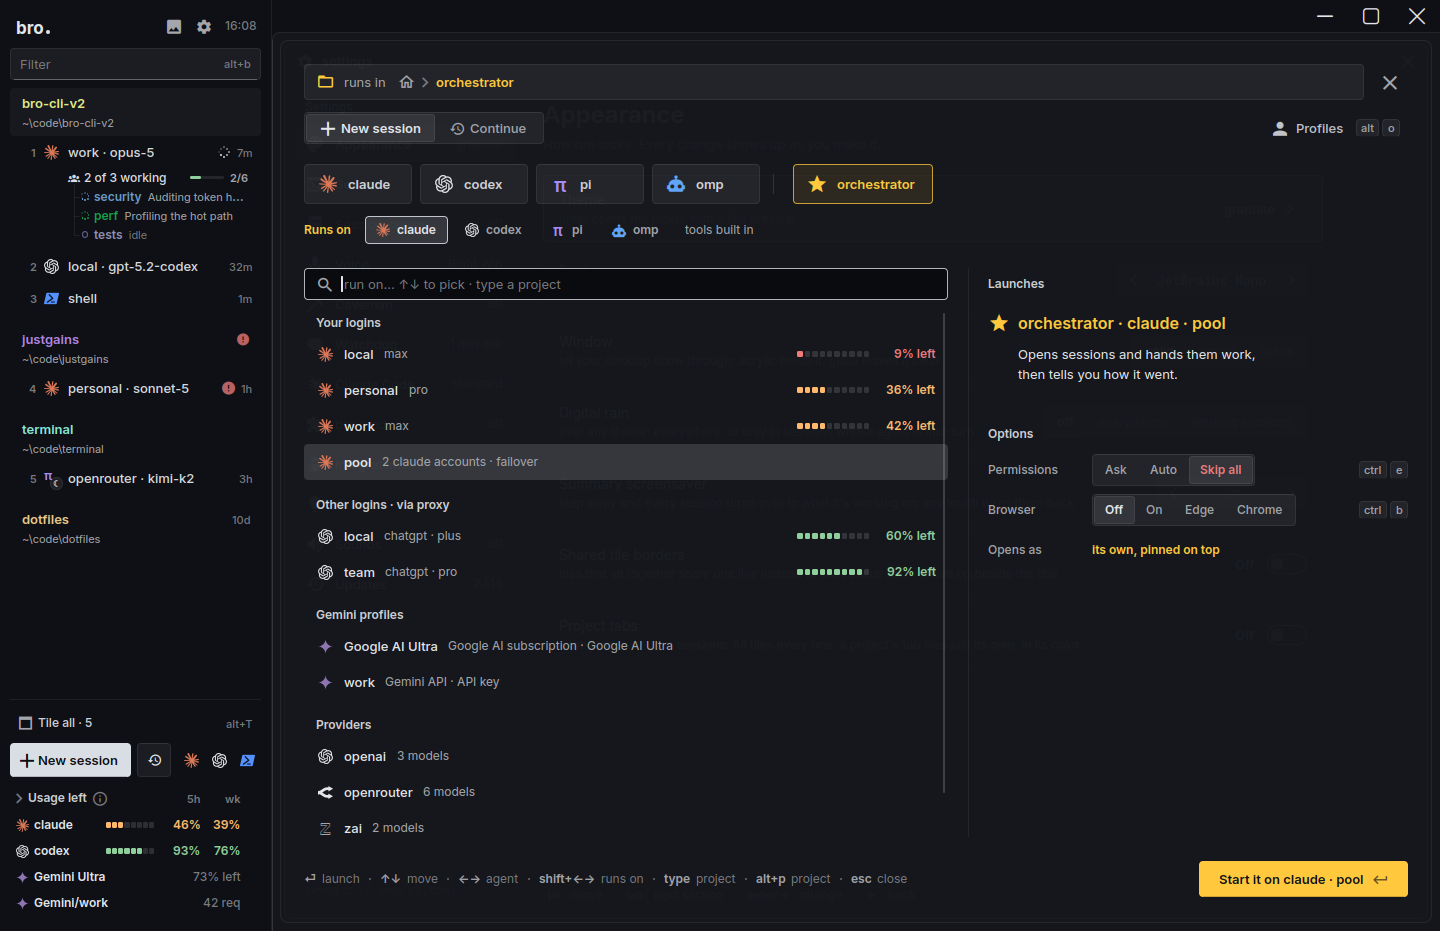Open the orchestrator breadcrumb link

(x=475, y=83)
